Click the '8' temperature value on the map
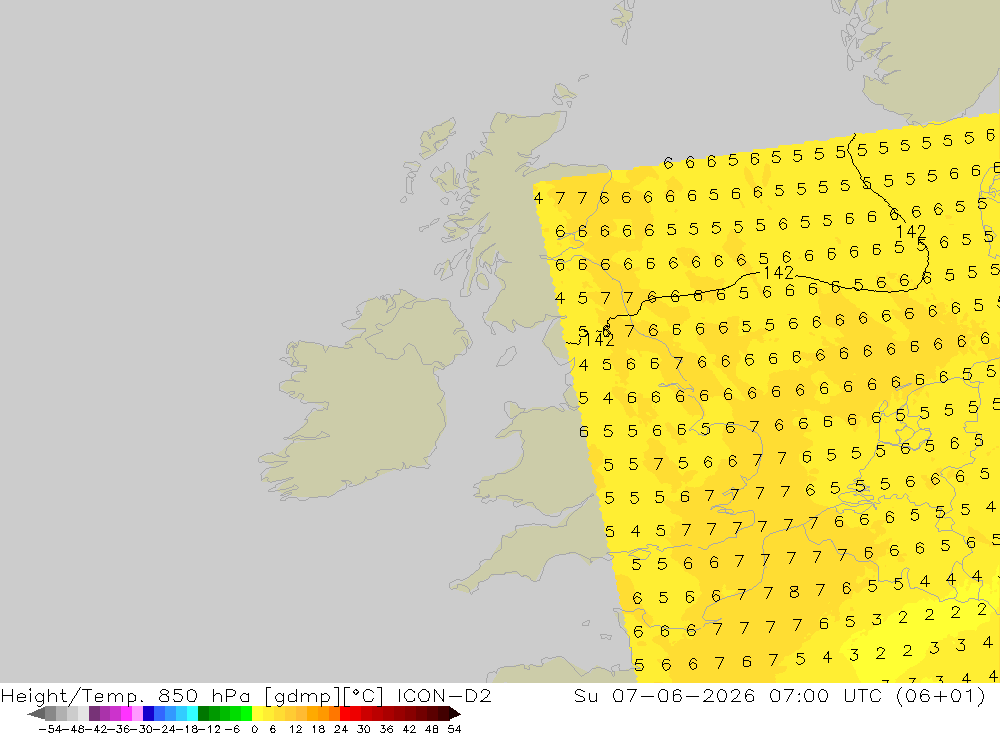The width and height of the screenshot is (1000, 733). 794,593
